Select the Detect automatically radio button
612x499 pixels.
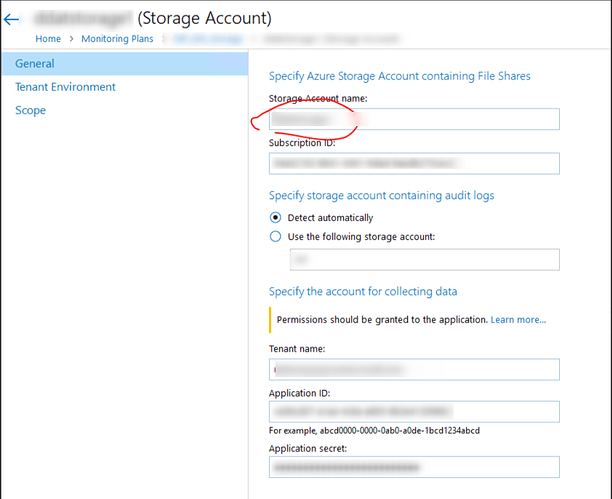click(275, 217)
